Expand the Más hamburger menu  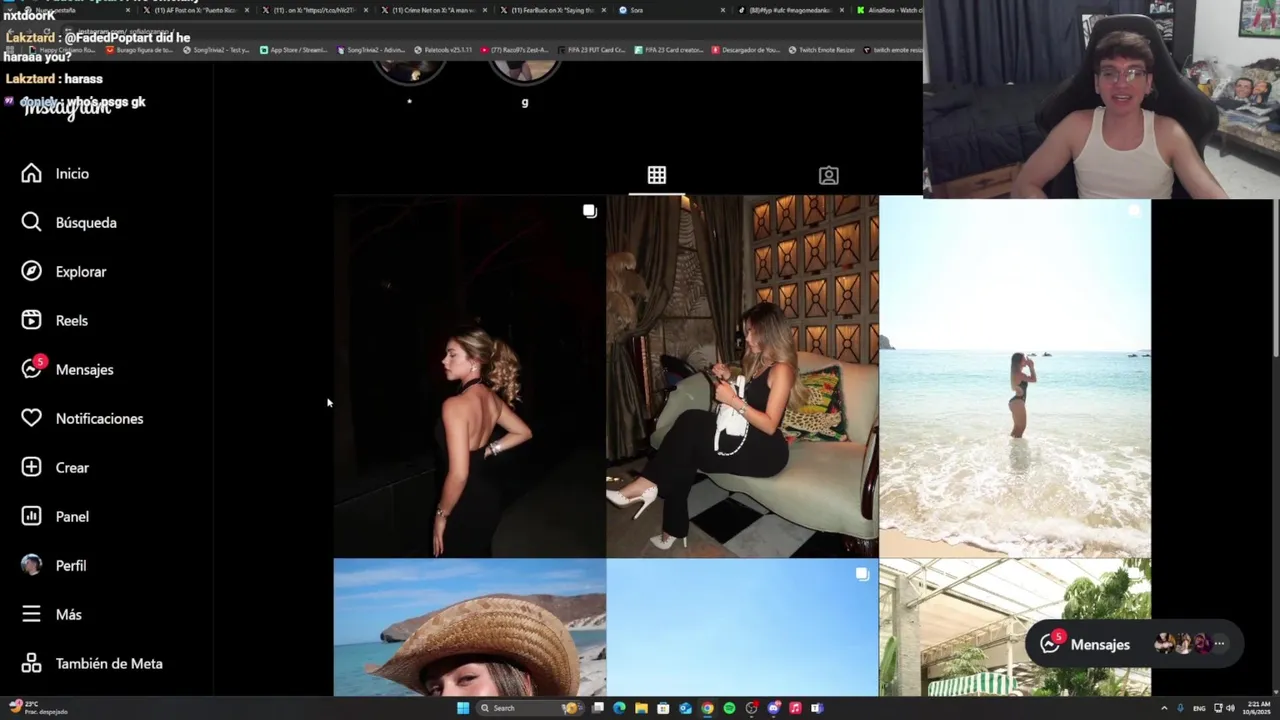(x=52, y=615)
